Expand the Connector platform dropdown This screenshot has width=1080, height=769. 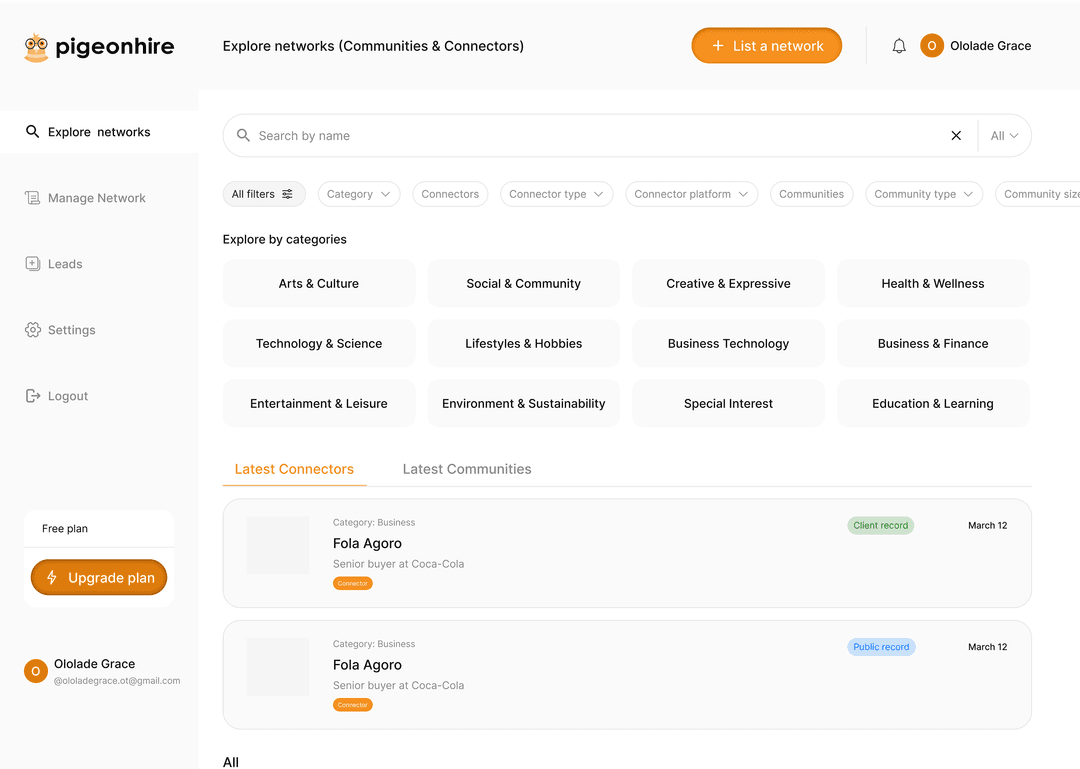pos(691,194)
